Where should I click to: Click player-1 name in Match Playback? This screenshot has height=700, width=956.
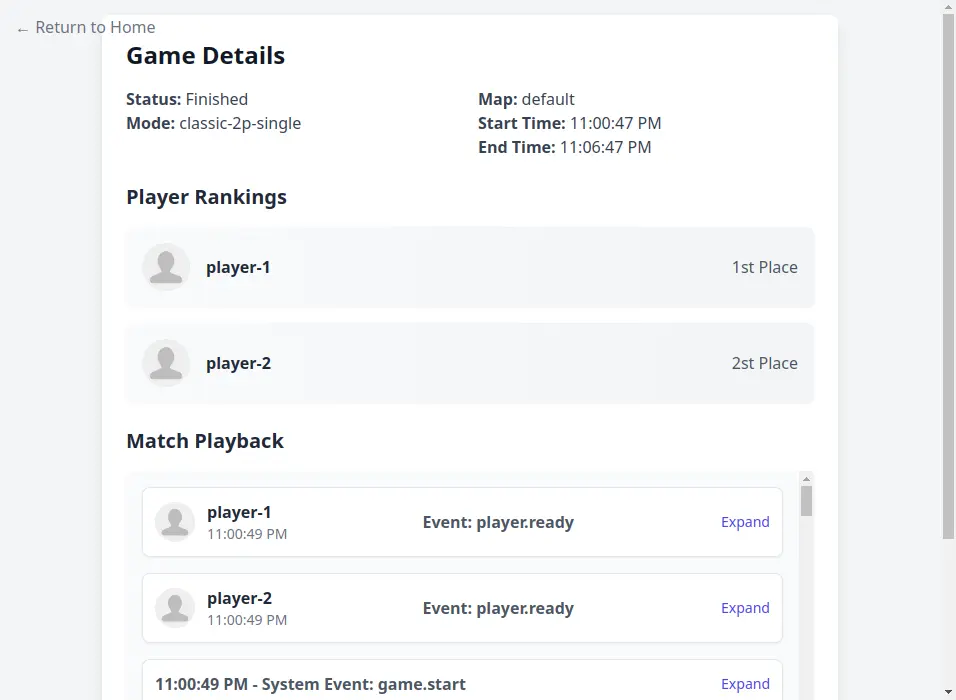(x=239, y=512)
